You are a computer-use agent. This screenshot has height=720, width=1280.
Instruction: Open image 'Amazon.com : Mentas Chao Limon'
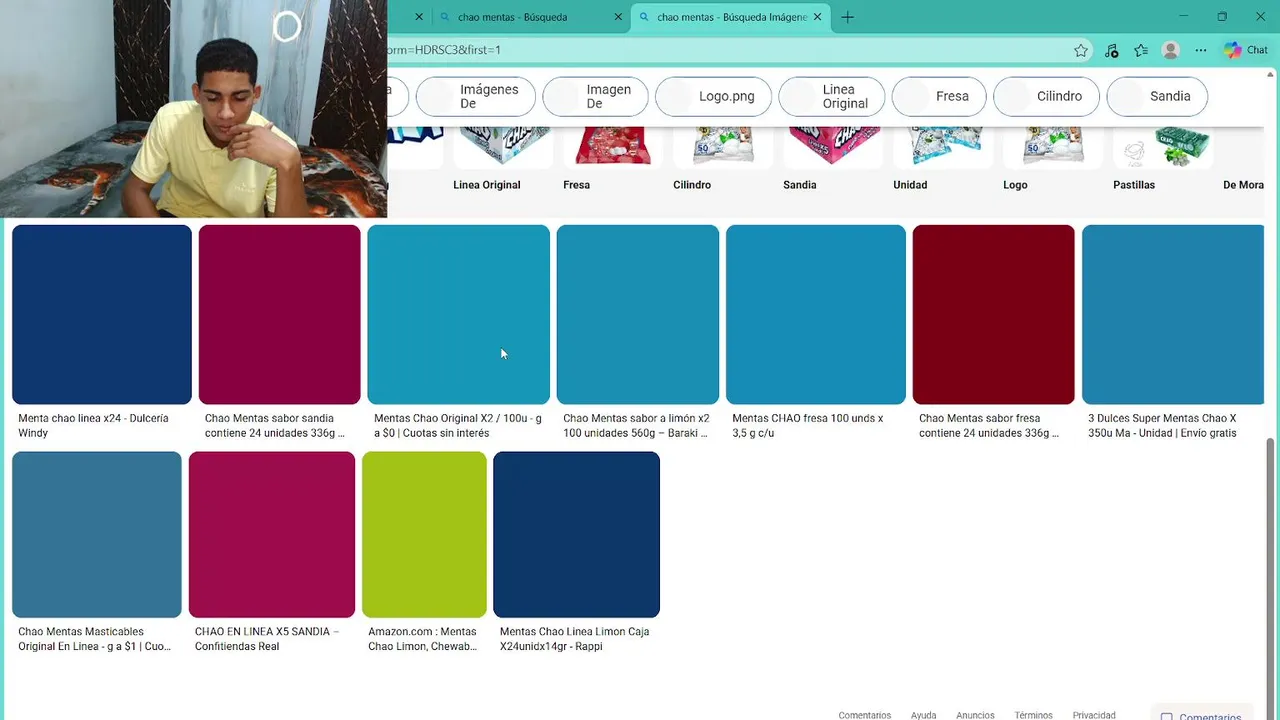click(424, 535)
